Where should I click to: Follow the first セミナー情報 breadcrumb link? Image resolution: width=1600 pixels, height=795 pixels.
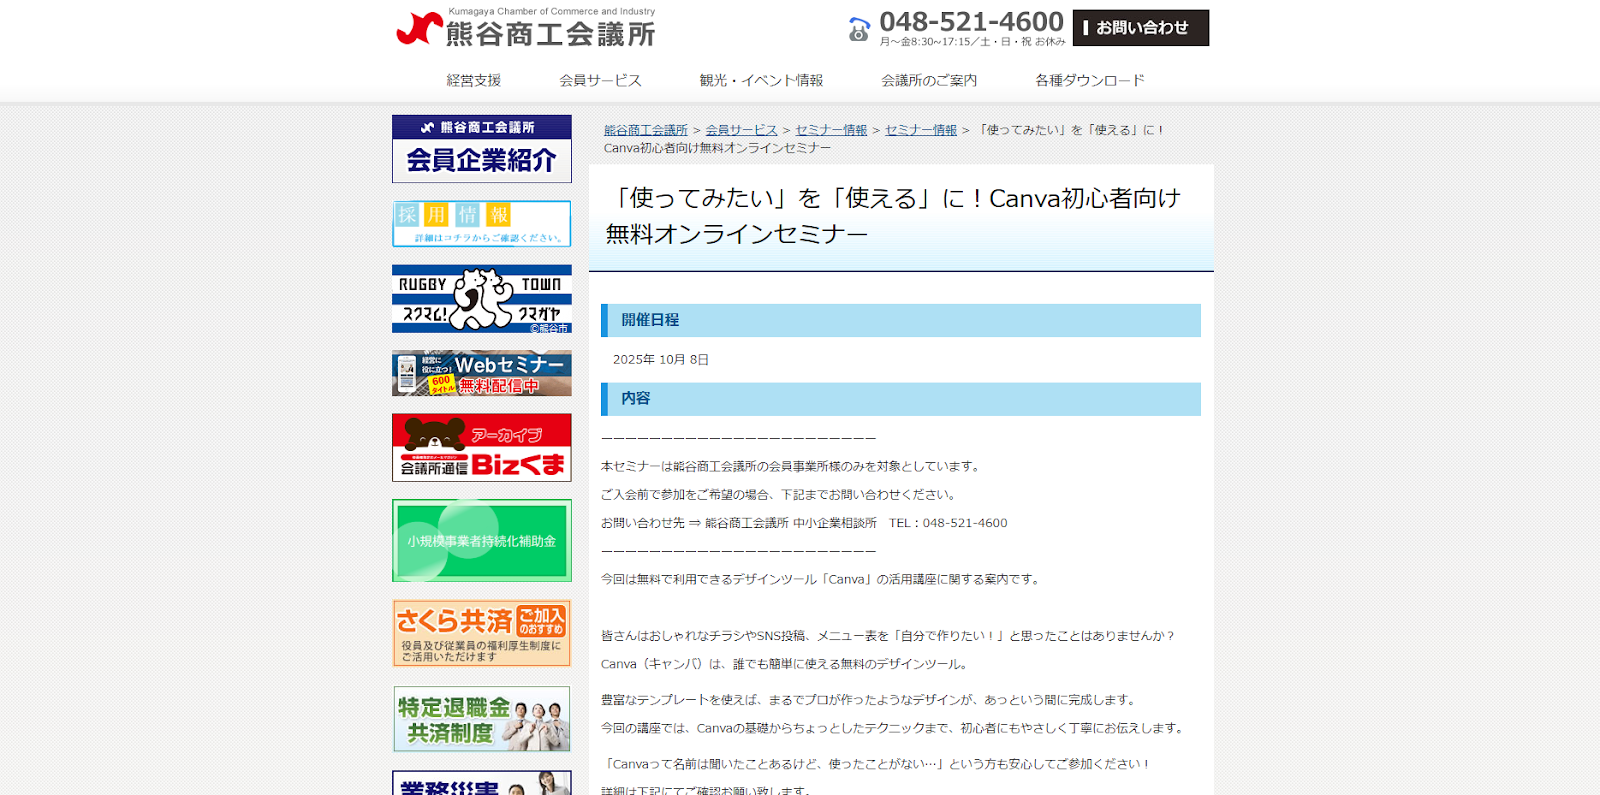point(831,130)
